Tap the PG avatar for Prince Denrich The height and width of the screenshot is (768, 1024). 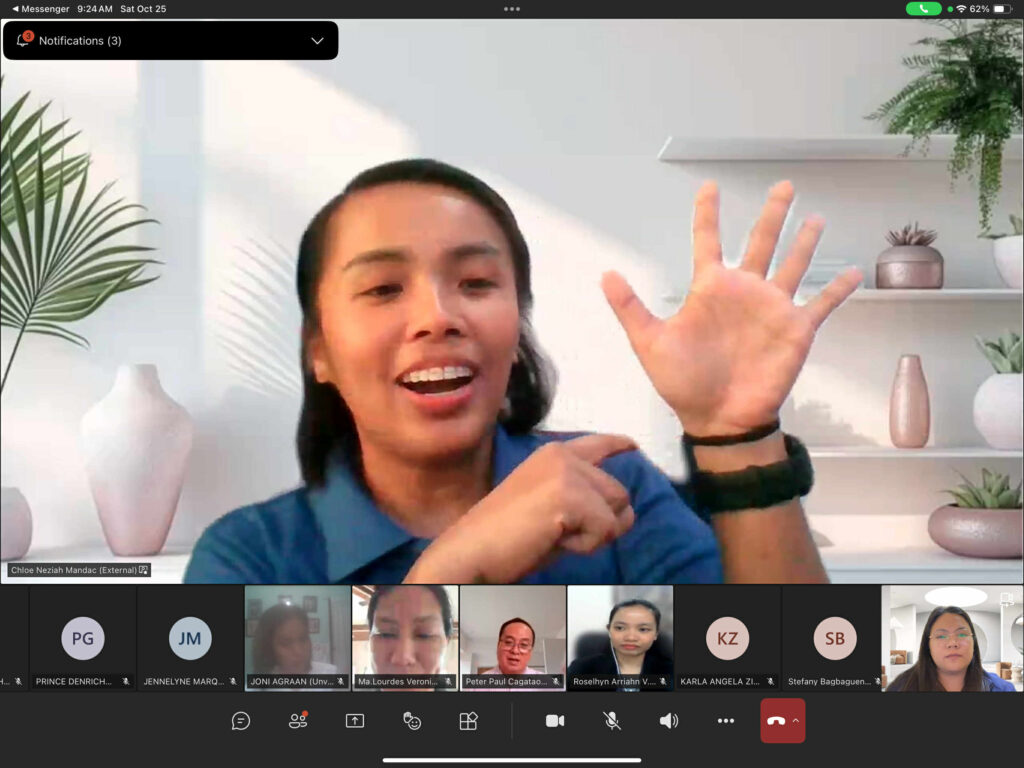83,638
